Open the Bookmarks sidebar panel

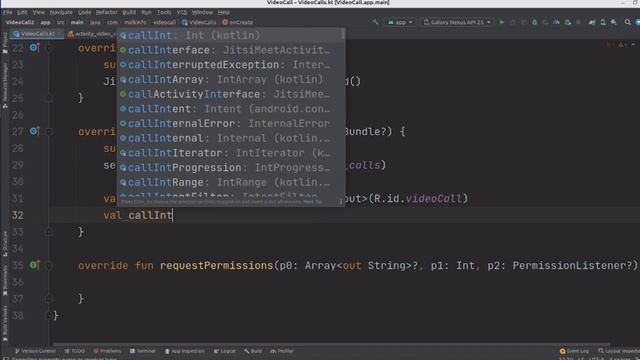click(x=4, y=280)
